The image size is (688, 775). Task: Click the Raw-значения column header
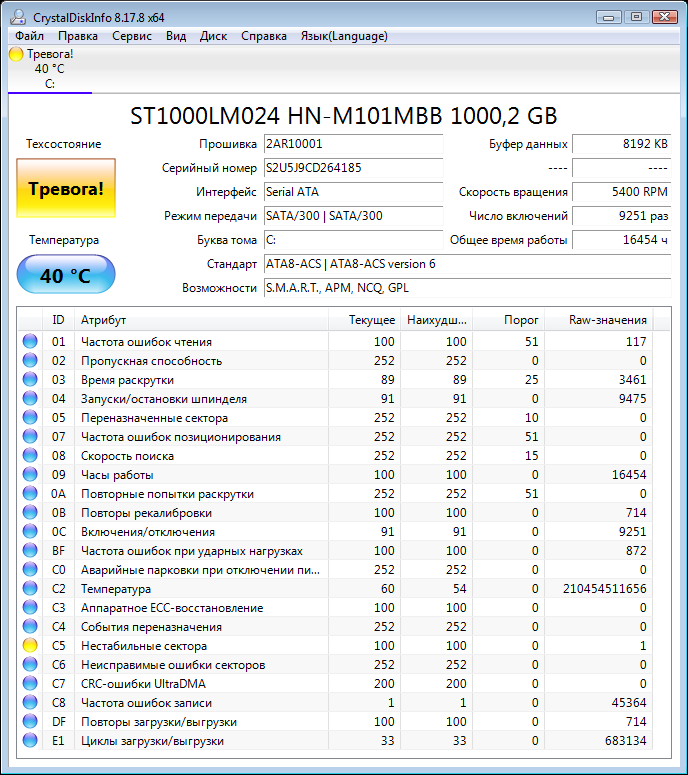[599, 320]
